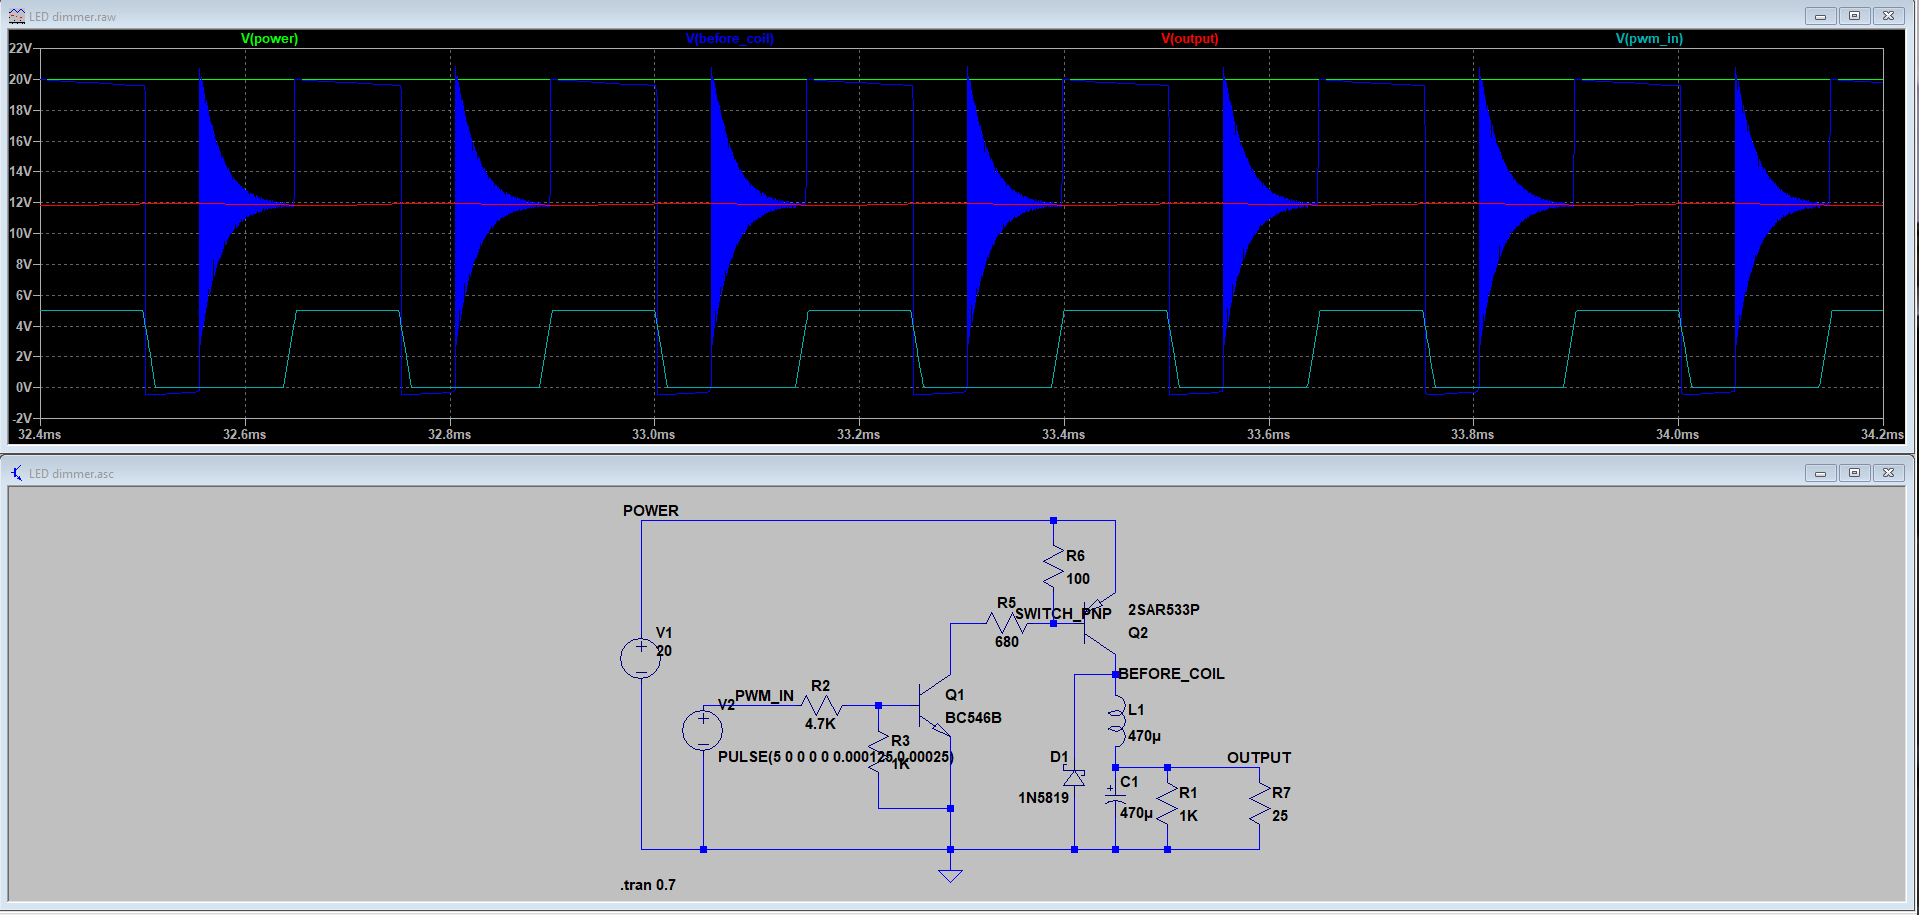Click the 20 value of source V1
1919x915 pixels.
664,651
